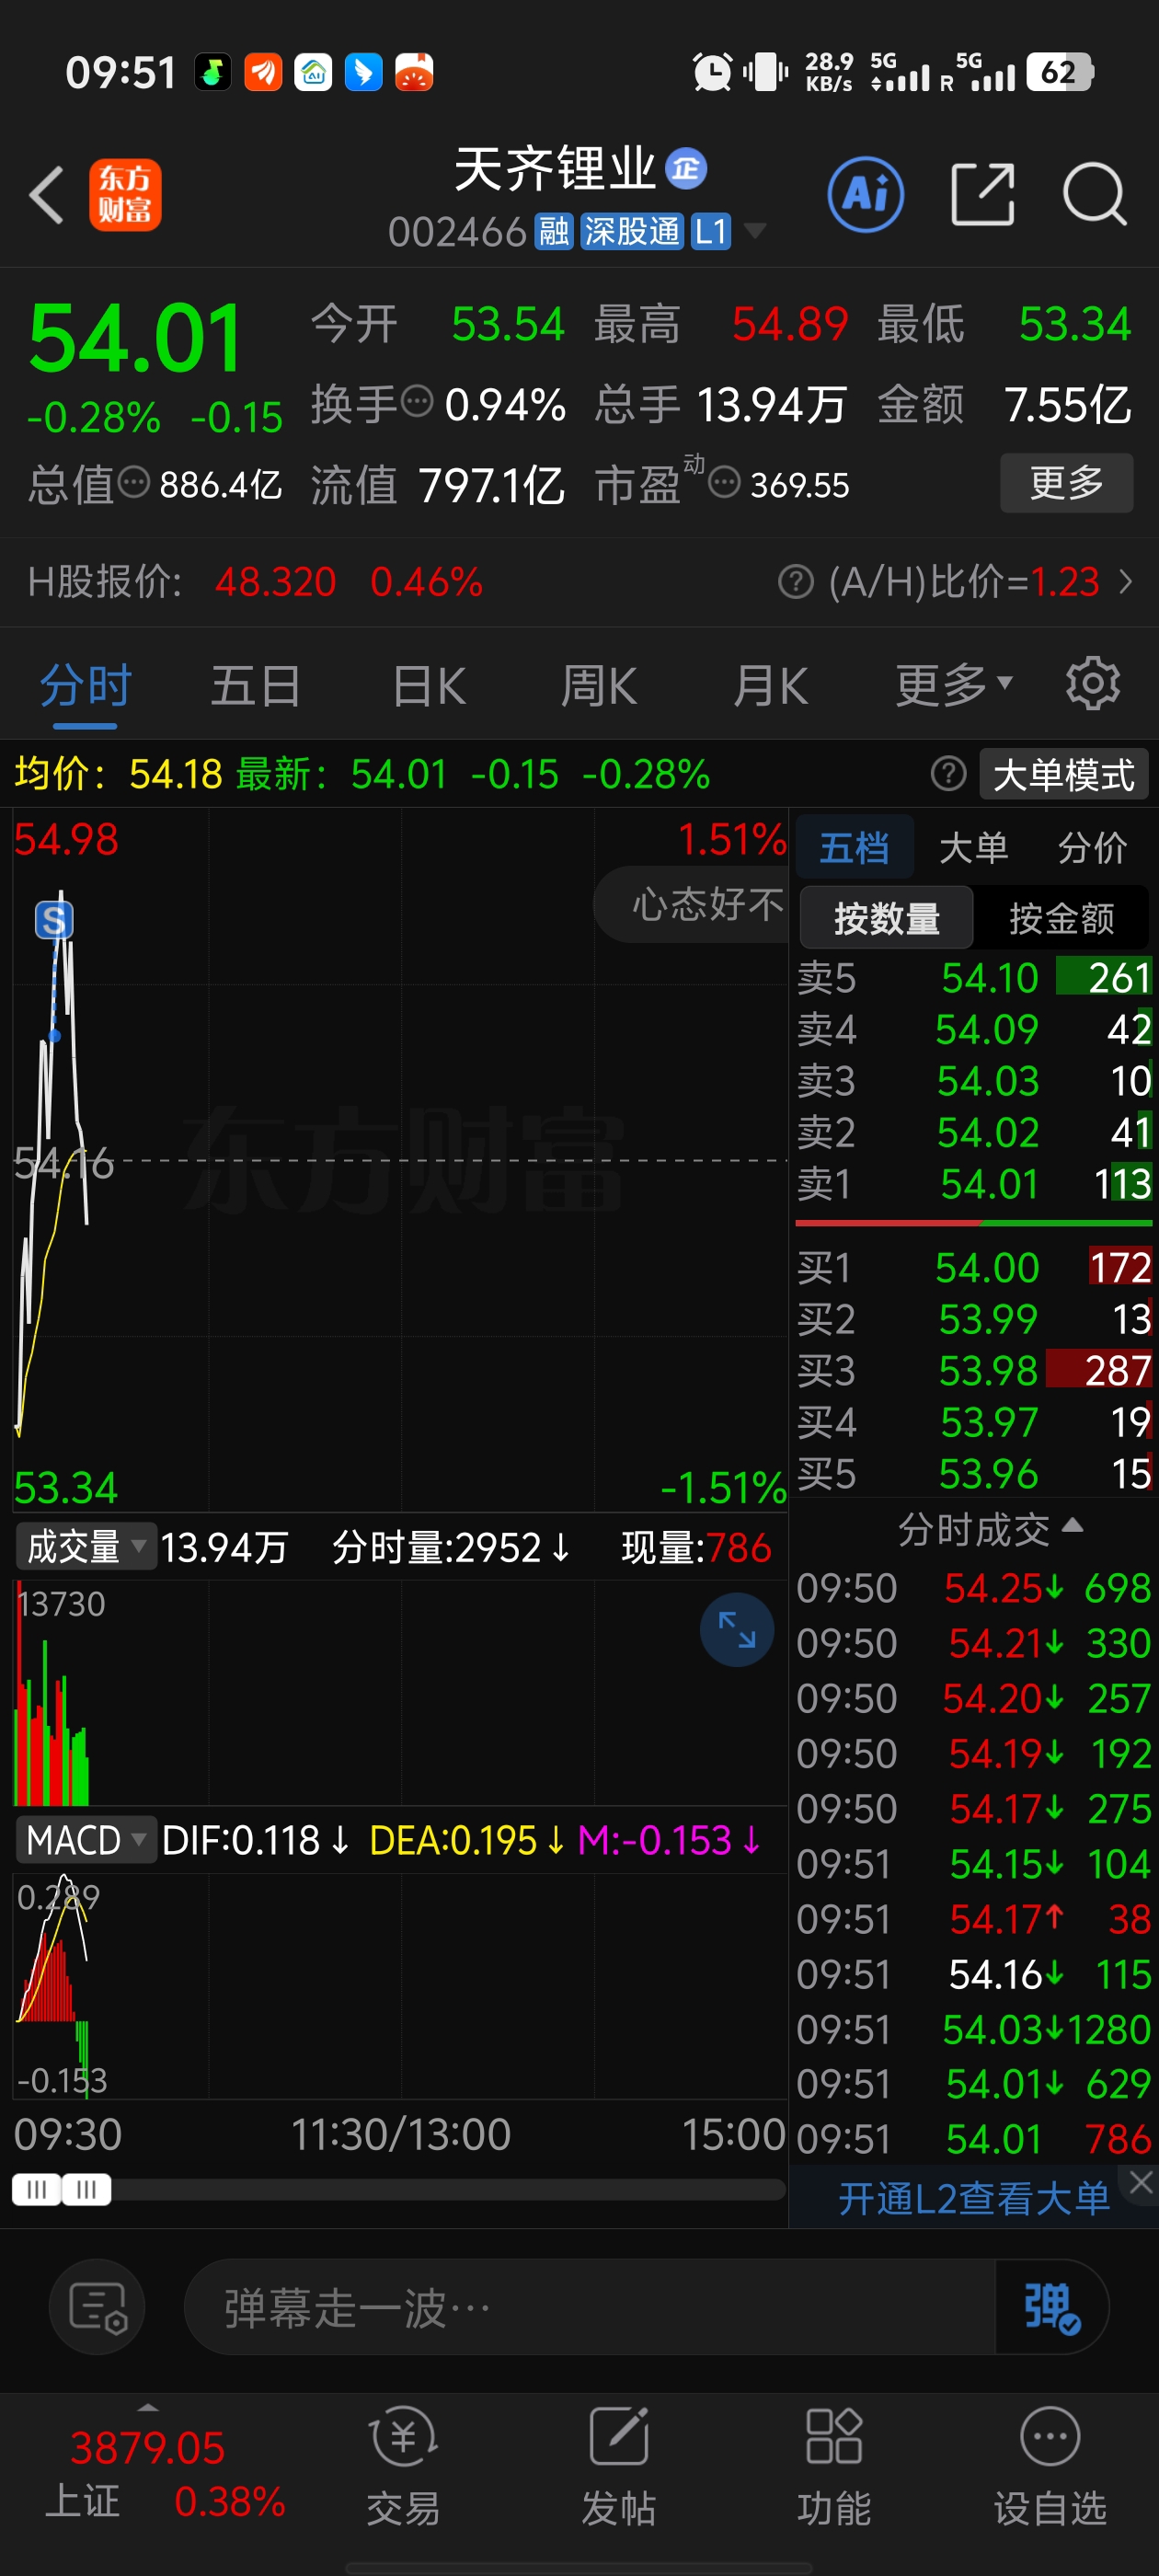Tap info icon beside 市盈
Image resolution: width=1159 pixels, height=2576 pixels.
point(725,483)
